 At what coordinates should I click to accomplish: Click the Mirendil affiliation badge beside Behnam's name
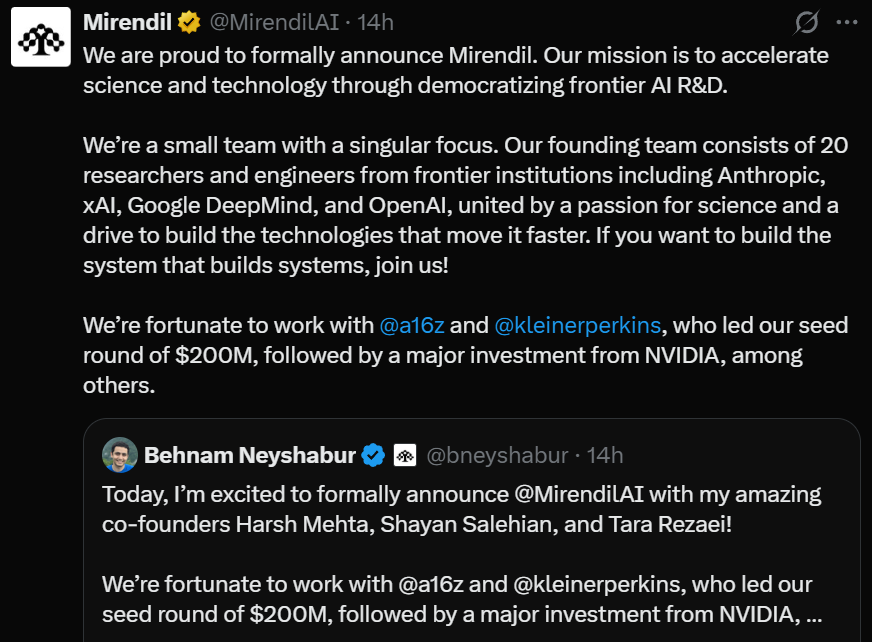point(405,456)
